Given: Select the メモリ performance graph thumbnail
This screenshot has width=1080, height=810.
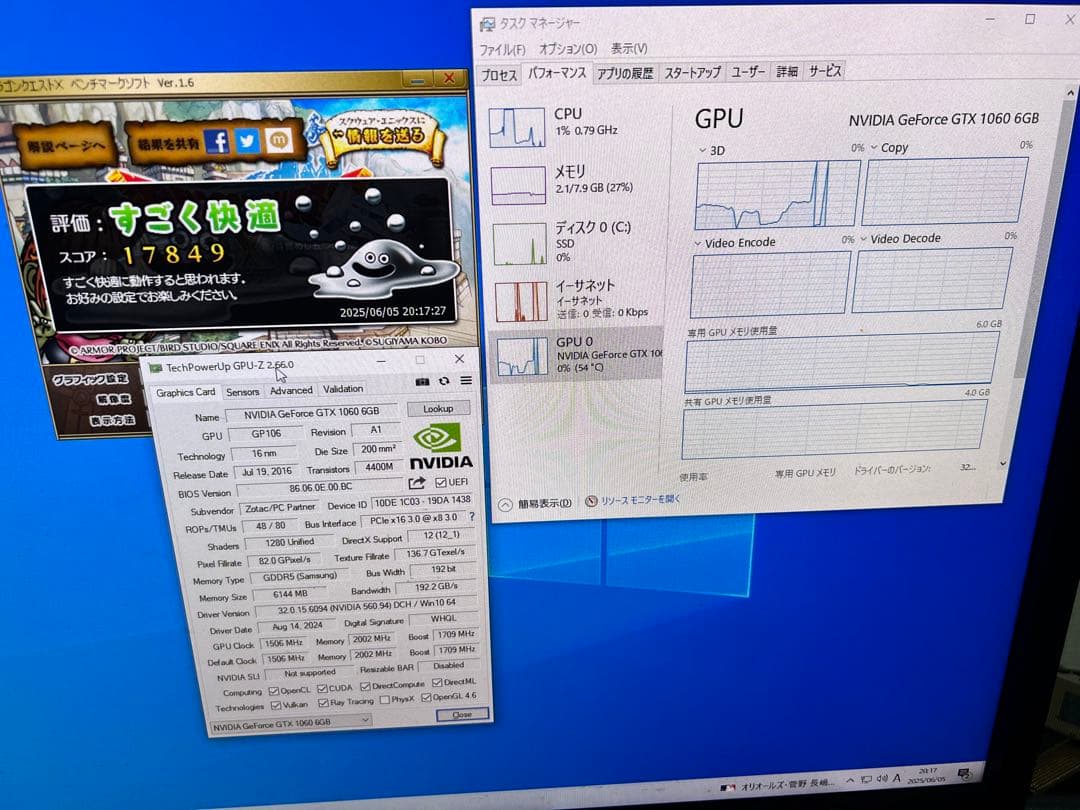Looking at the screenshot, I should tap(519, 185).
